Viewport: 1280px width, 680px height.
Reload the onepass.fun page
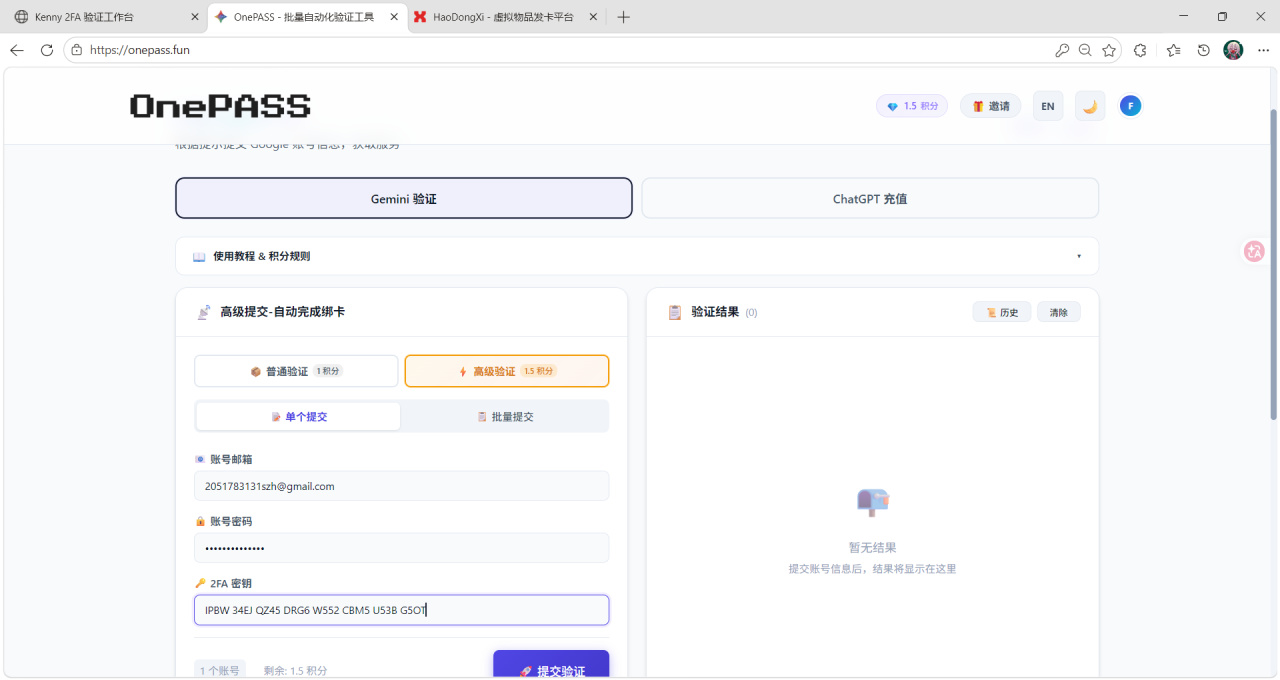[x=47, y=50]
